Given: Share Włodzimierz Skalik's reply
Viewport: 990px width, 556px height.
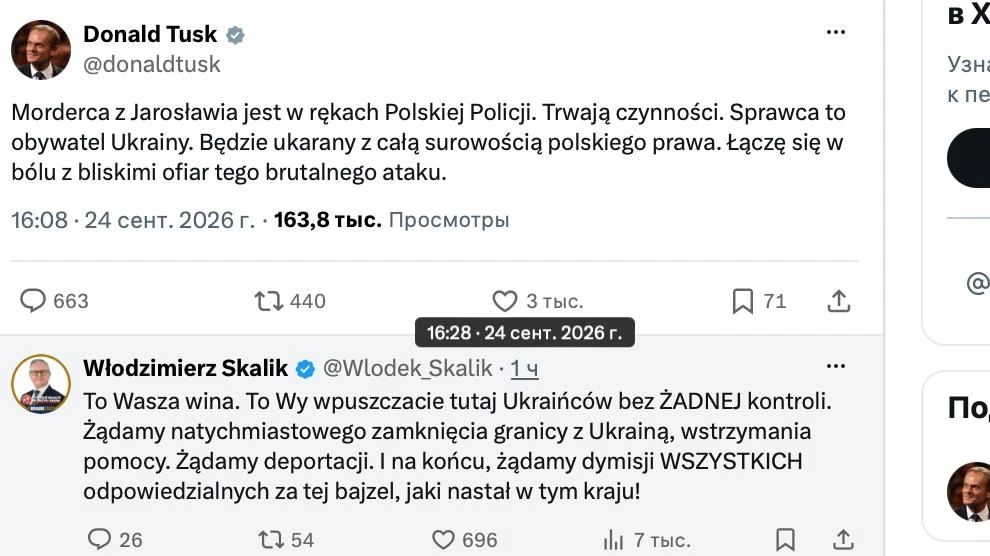Looking at the screenshot, I should click(x=843, y=540).
